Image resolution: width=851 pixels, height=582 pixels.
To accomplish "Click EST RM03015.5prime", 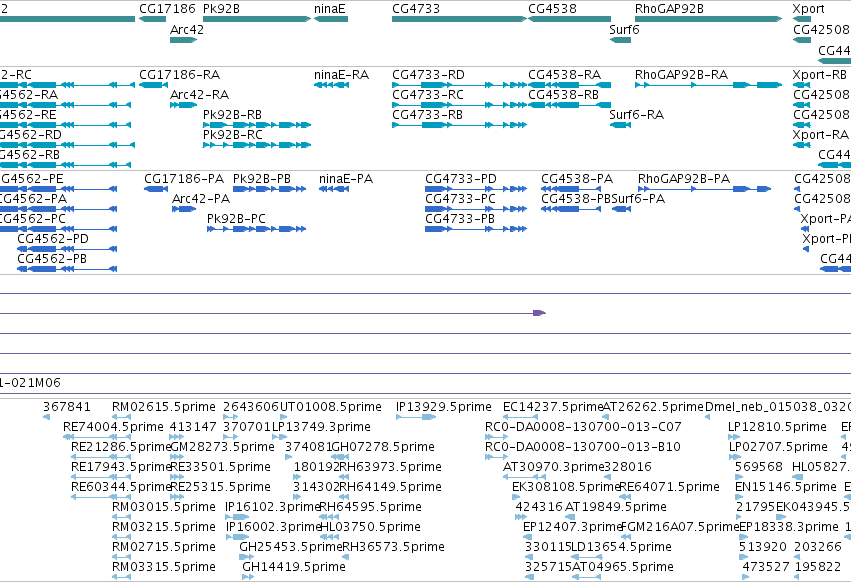I will click(x=163, y=507).
